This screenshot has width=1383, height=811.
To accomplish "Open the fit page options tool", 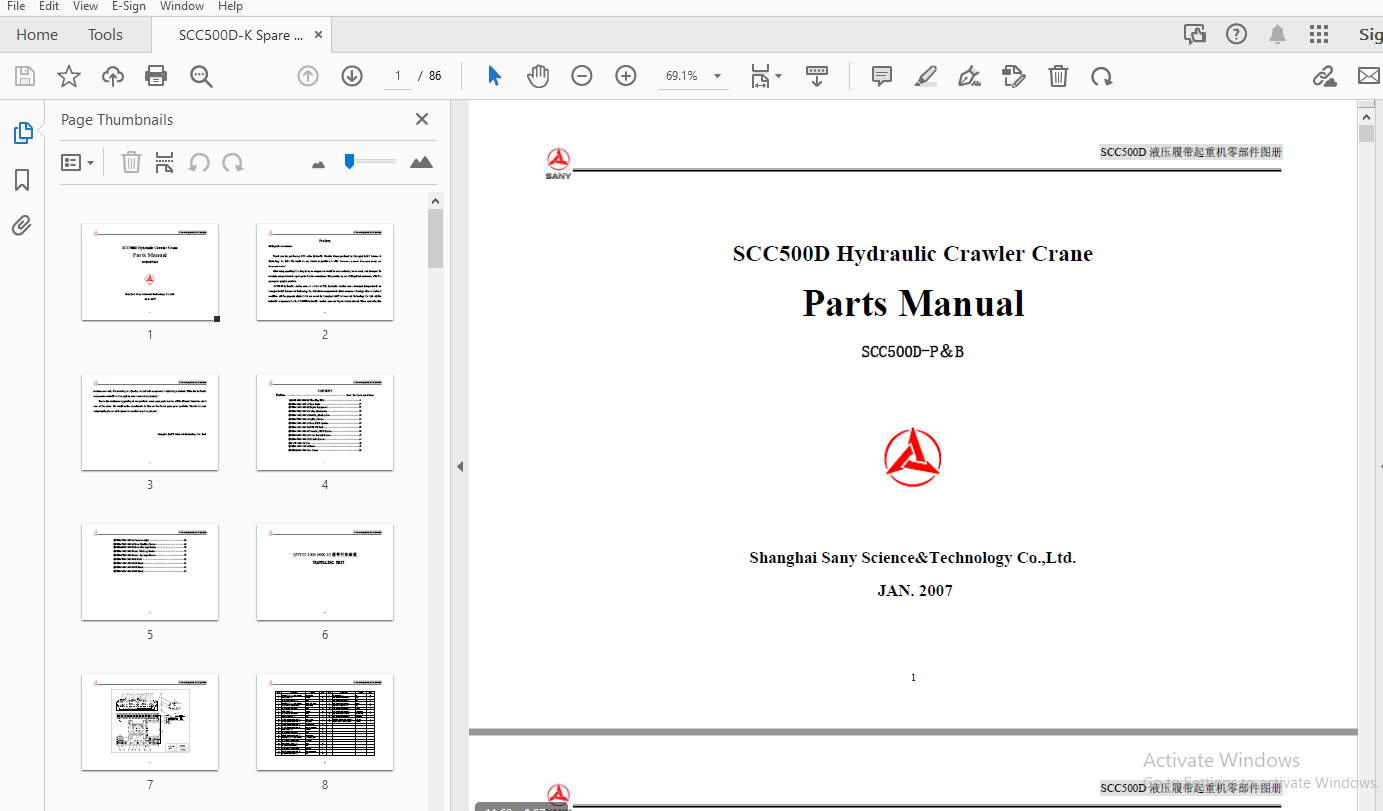I will pyautogui.click(x=760, y=76).
